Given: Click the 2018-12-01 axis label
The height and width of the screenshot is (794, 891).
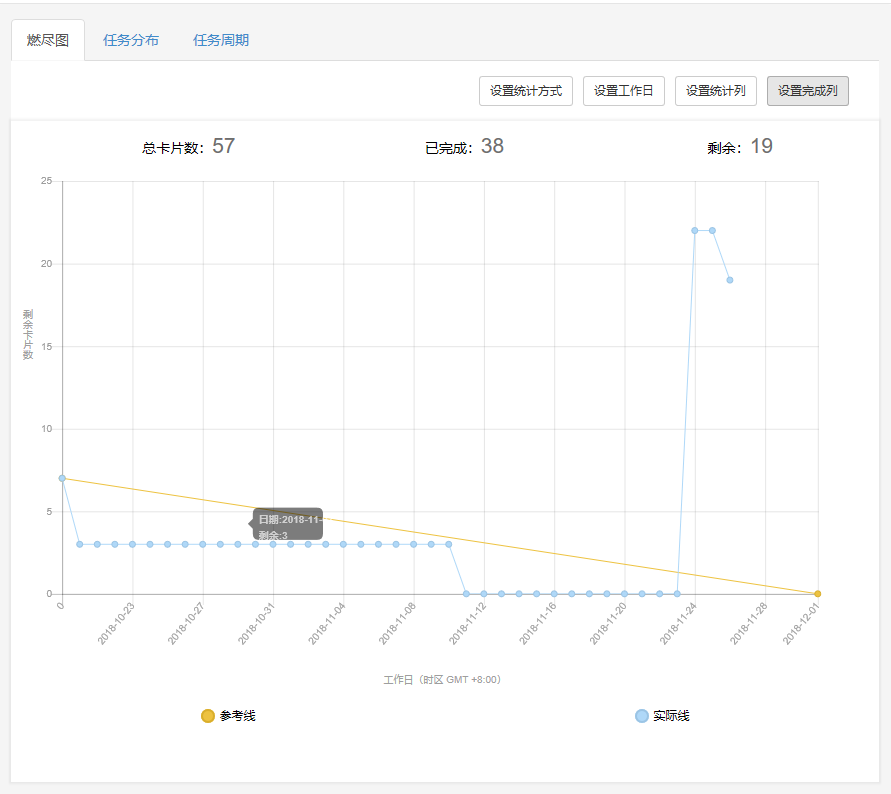Looking at the screenshot, I should (x=802, y=623).
